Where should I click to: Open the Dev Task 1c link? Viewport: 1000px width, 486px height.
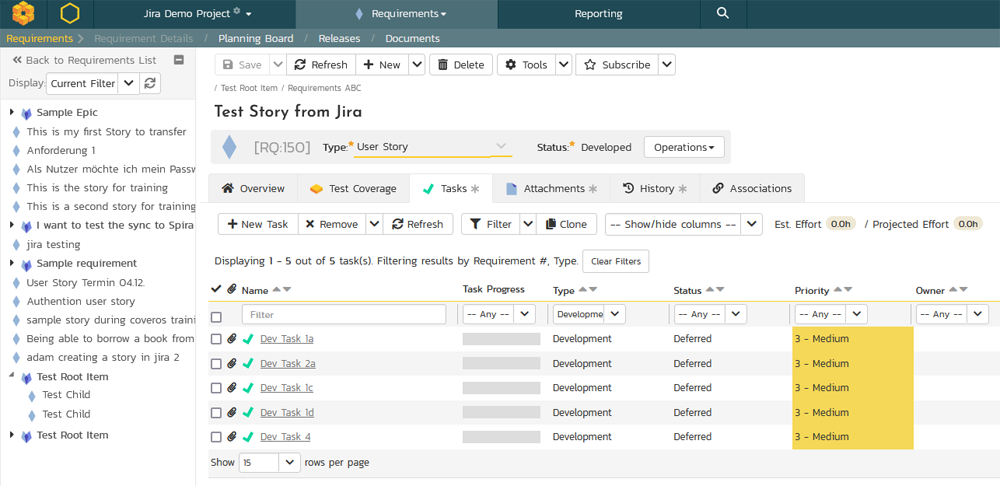(x=286, y=388)
